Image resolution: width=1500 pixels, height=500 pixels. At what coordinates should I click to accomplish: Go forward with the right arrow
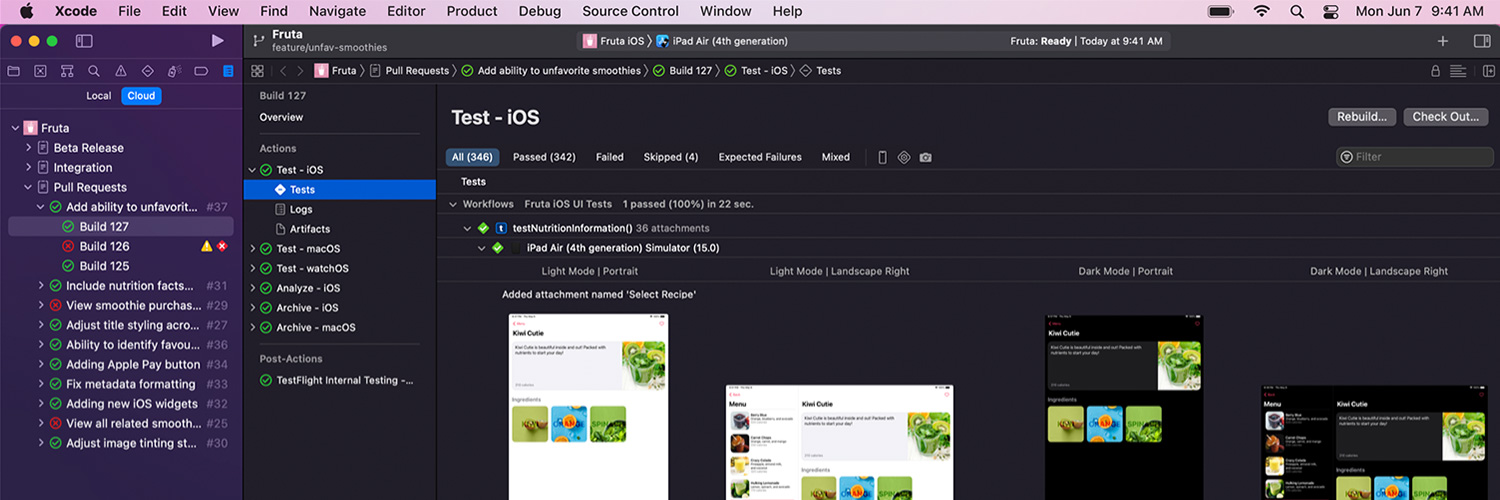pyautogui.click(x=300, y=71)
